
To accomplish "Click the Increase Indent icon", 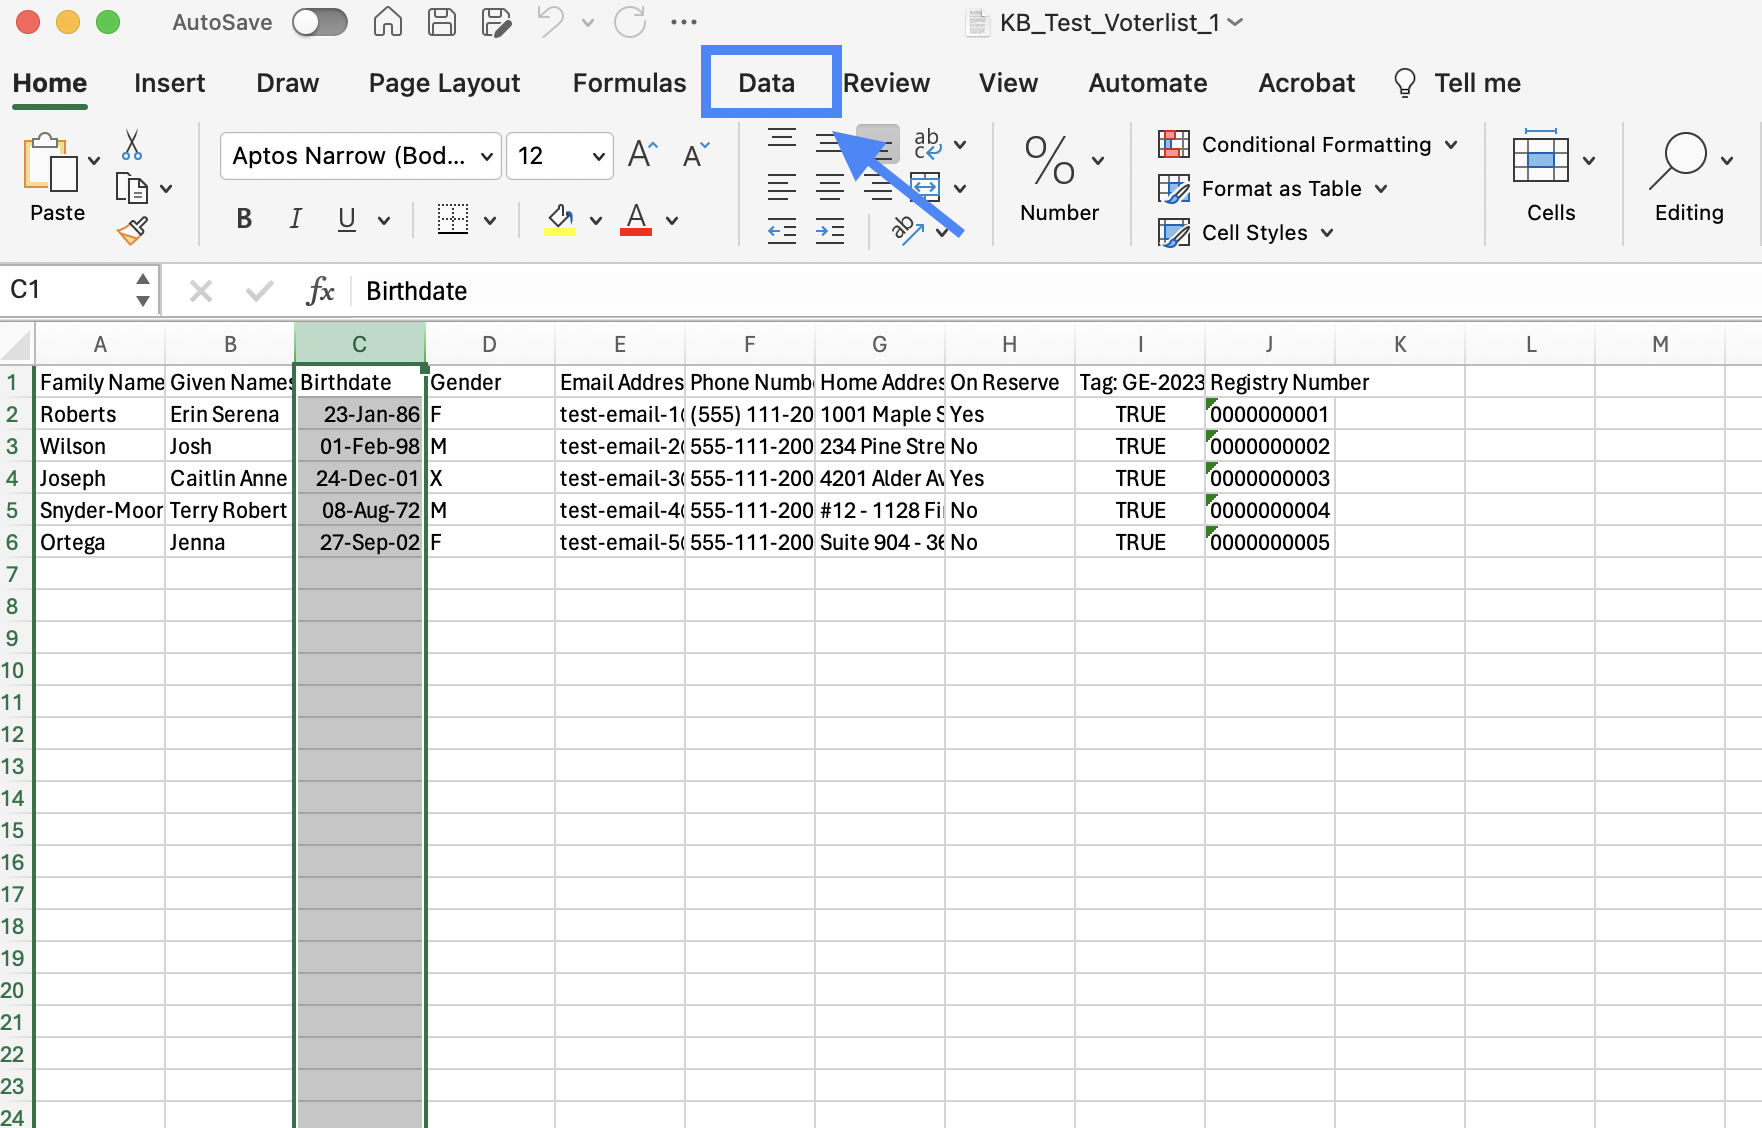I will coord(829,232).
